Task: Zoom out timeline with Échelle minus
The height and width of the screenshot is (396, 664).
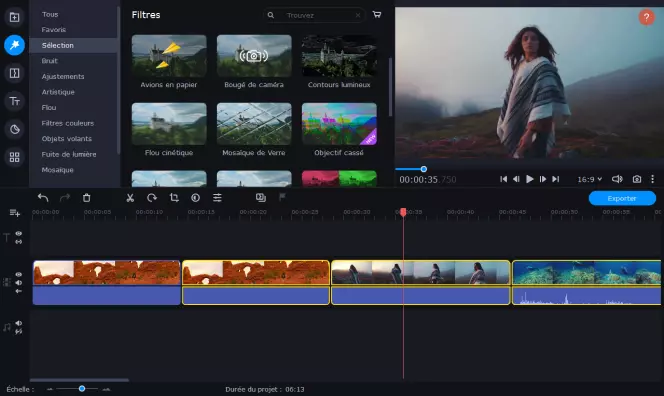Action: click(x=50, y=389)
